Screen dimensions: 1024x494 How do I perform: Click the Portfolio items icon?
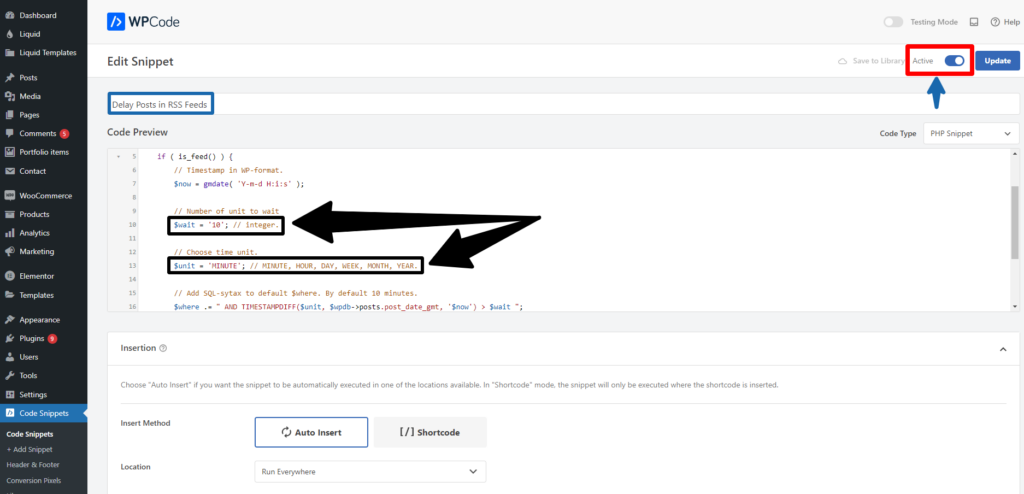coord(10,152)
